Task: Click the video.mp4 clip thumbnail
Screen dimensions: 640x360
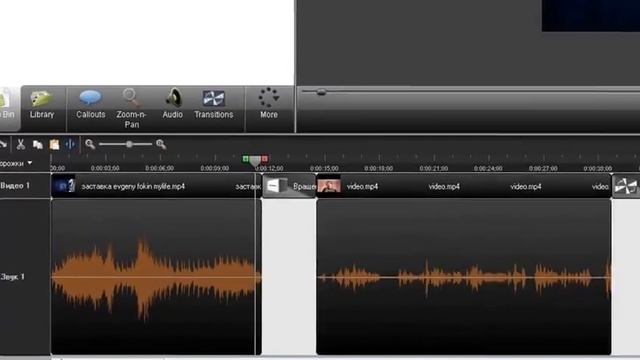Action: tap(329, 186)
